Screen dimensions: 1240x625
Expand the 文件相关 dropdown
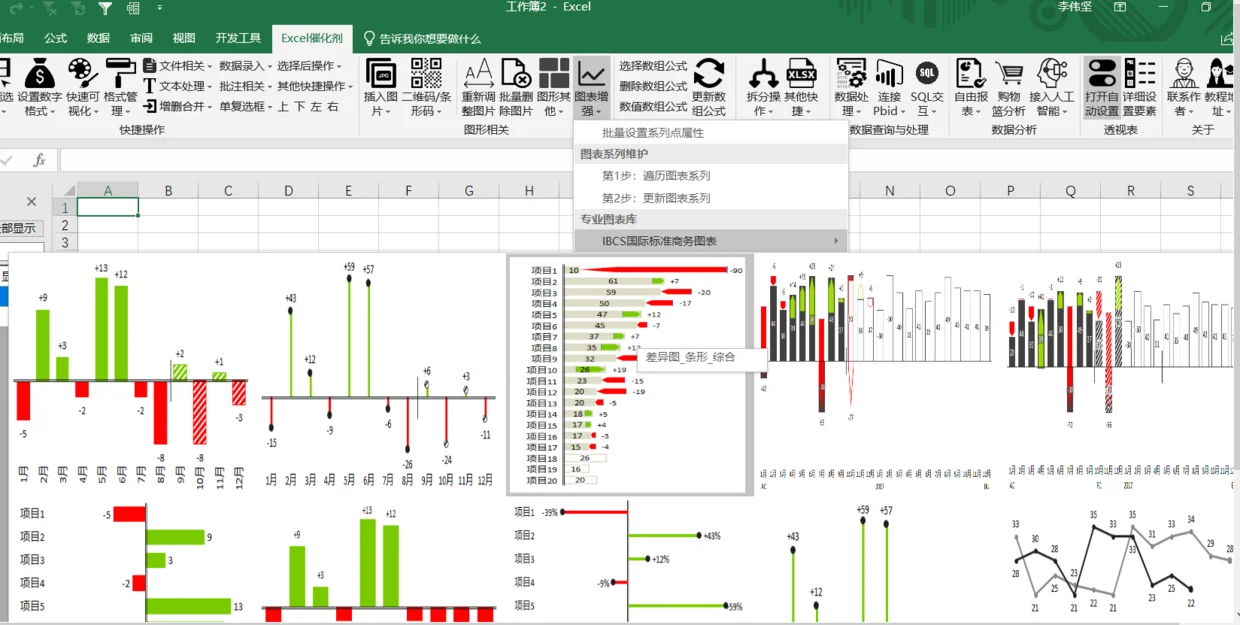click(x=178, y=66)
